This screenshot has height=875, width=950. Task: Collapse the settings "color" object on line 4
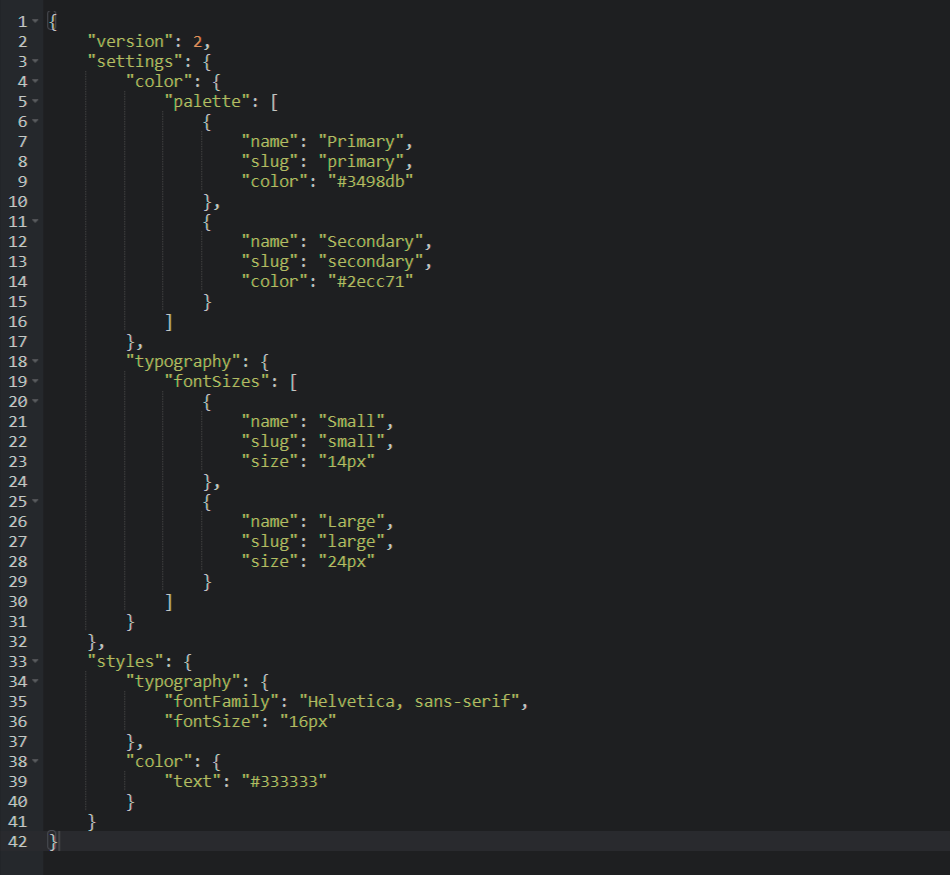[36, 81]
